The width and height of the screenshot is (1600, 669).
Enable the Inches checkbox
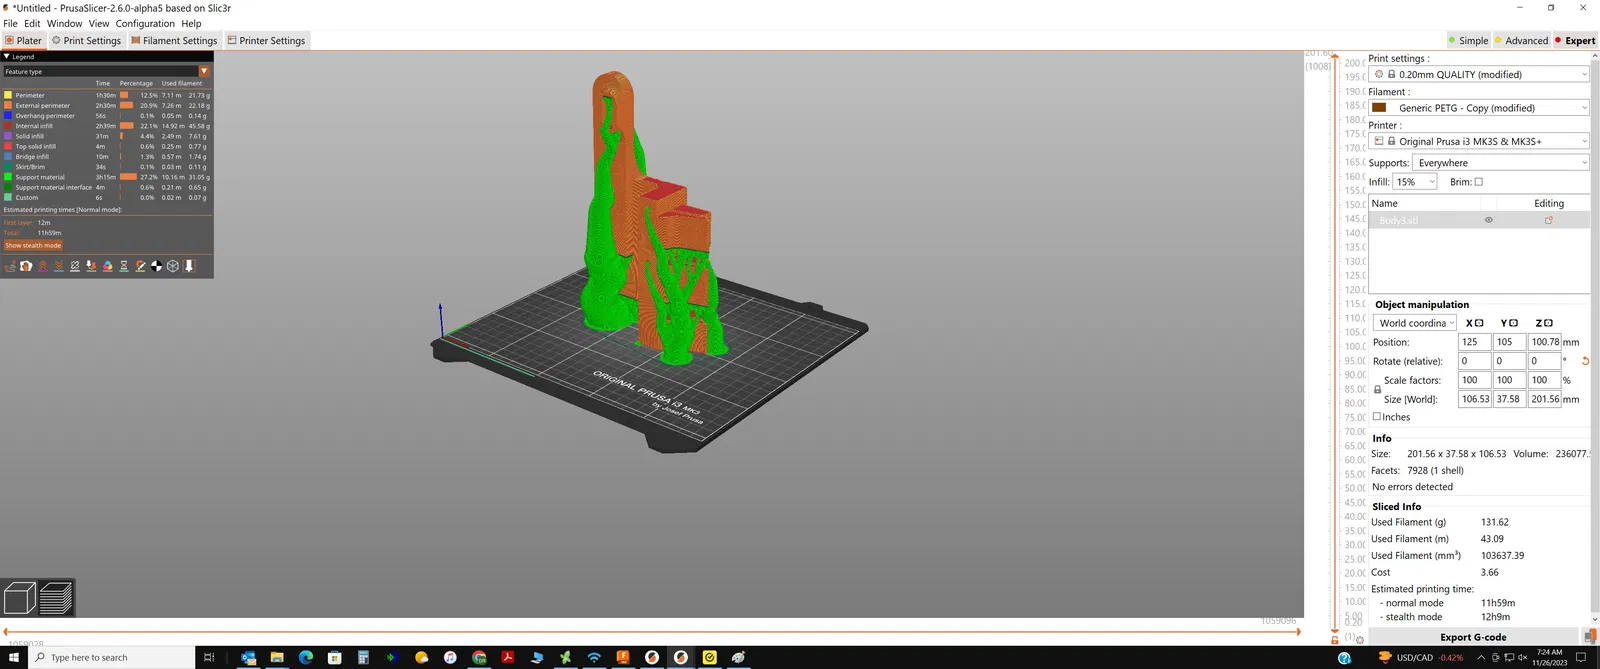coord(1377,417)
